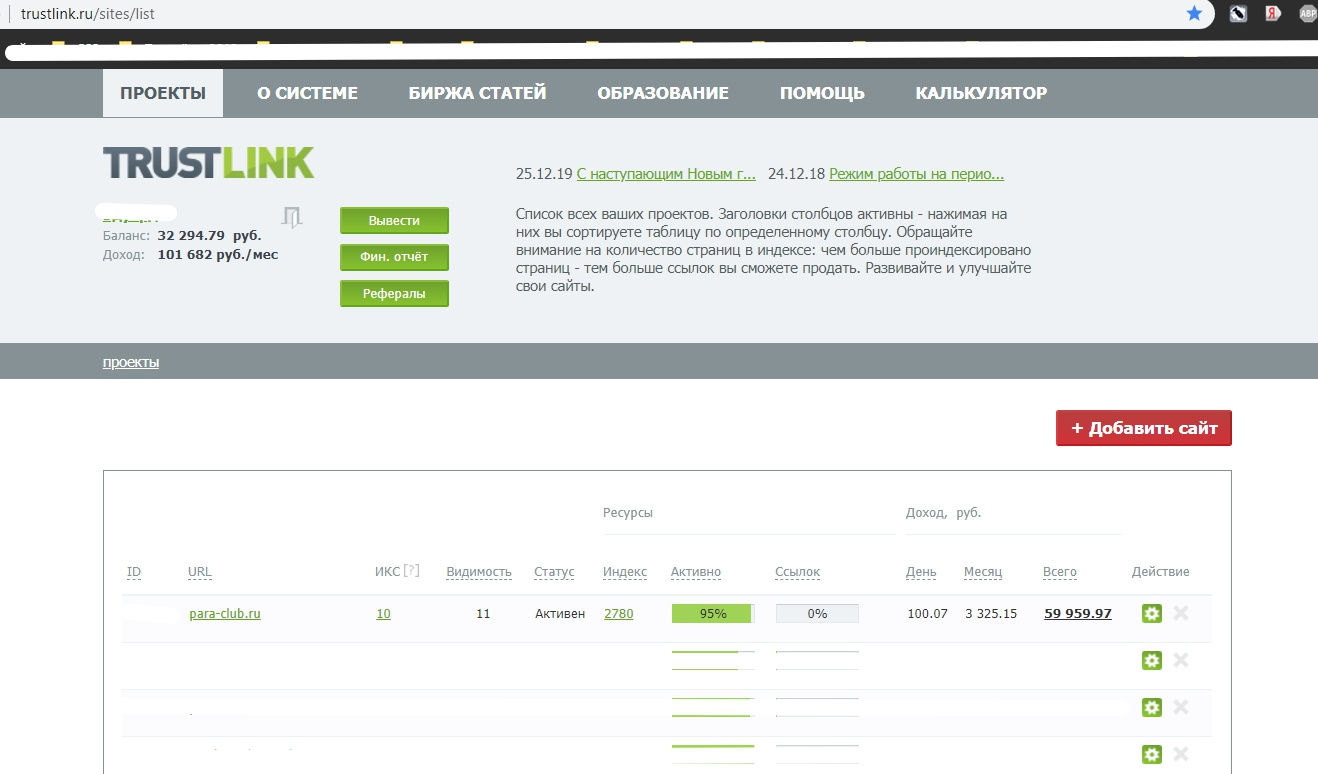This screenshot has width=1318, height=774.
Task: Open the Yandex extension icon
Action: point(1272,14)
